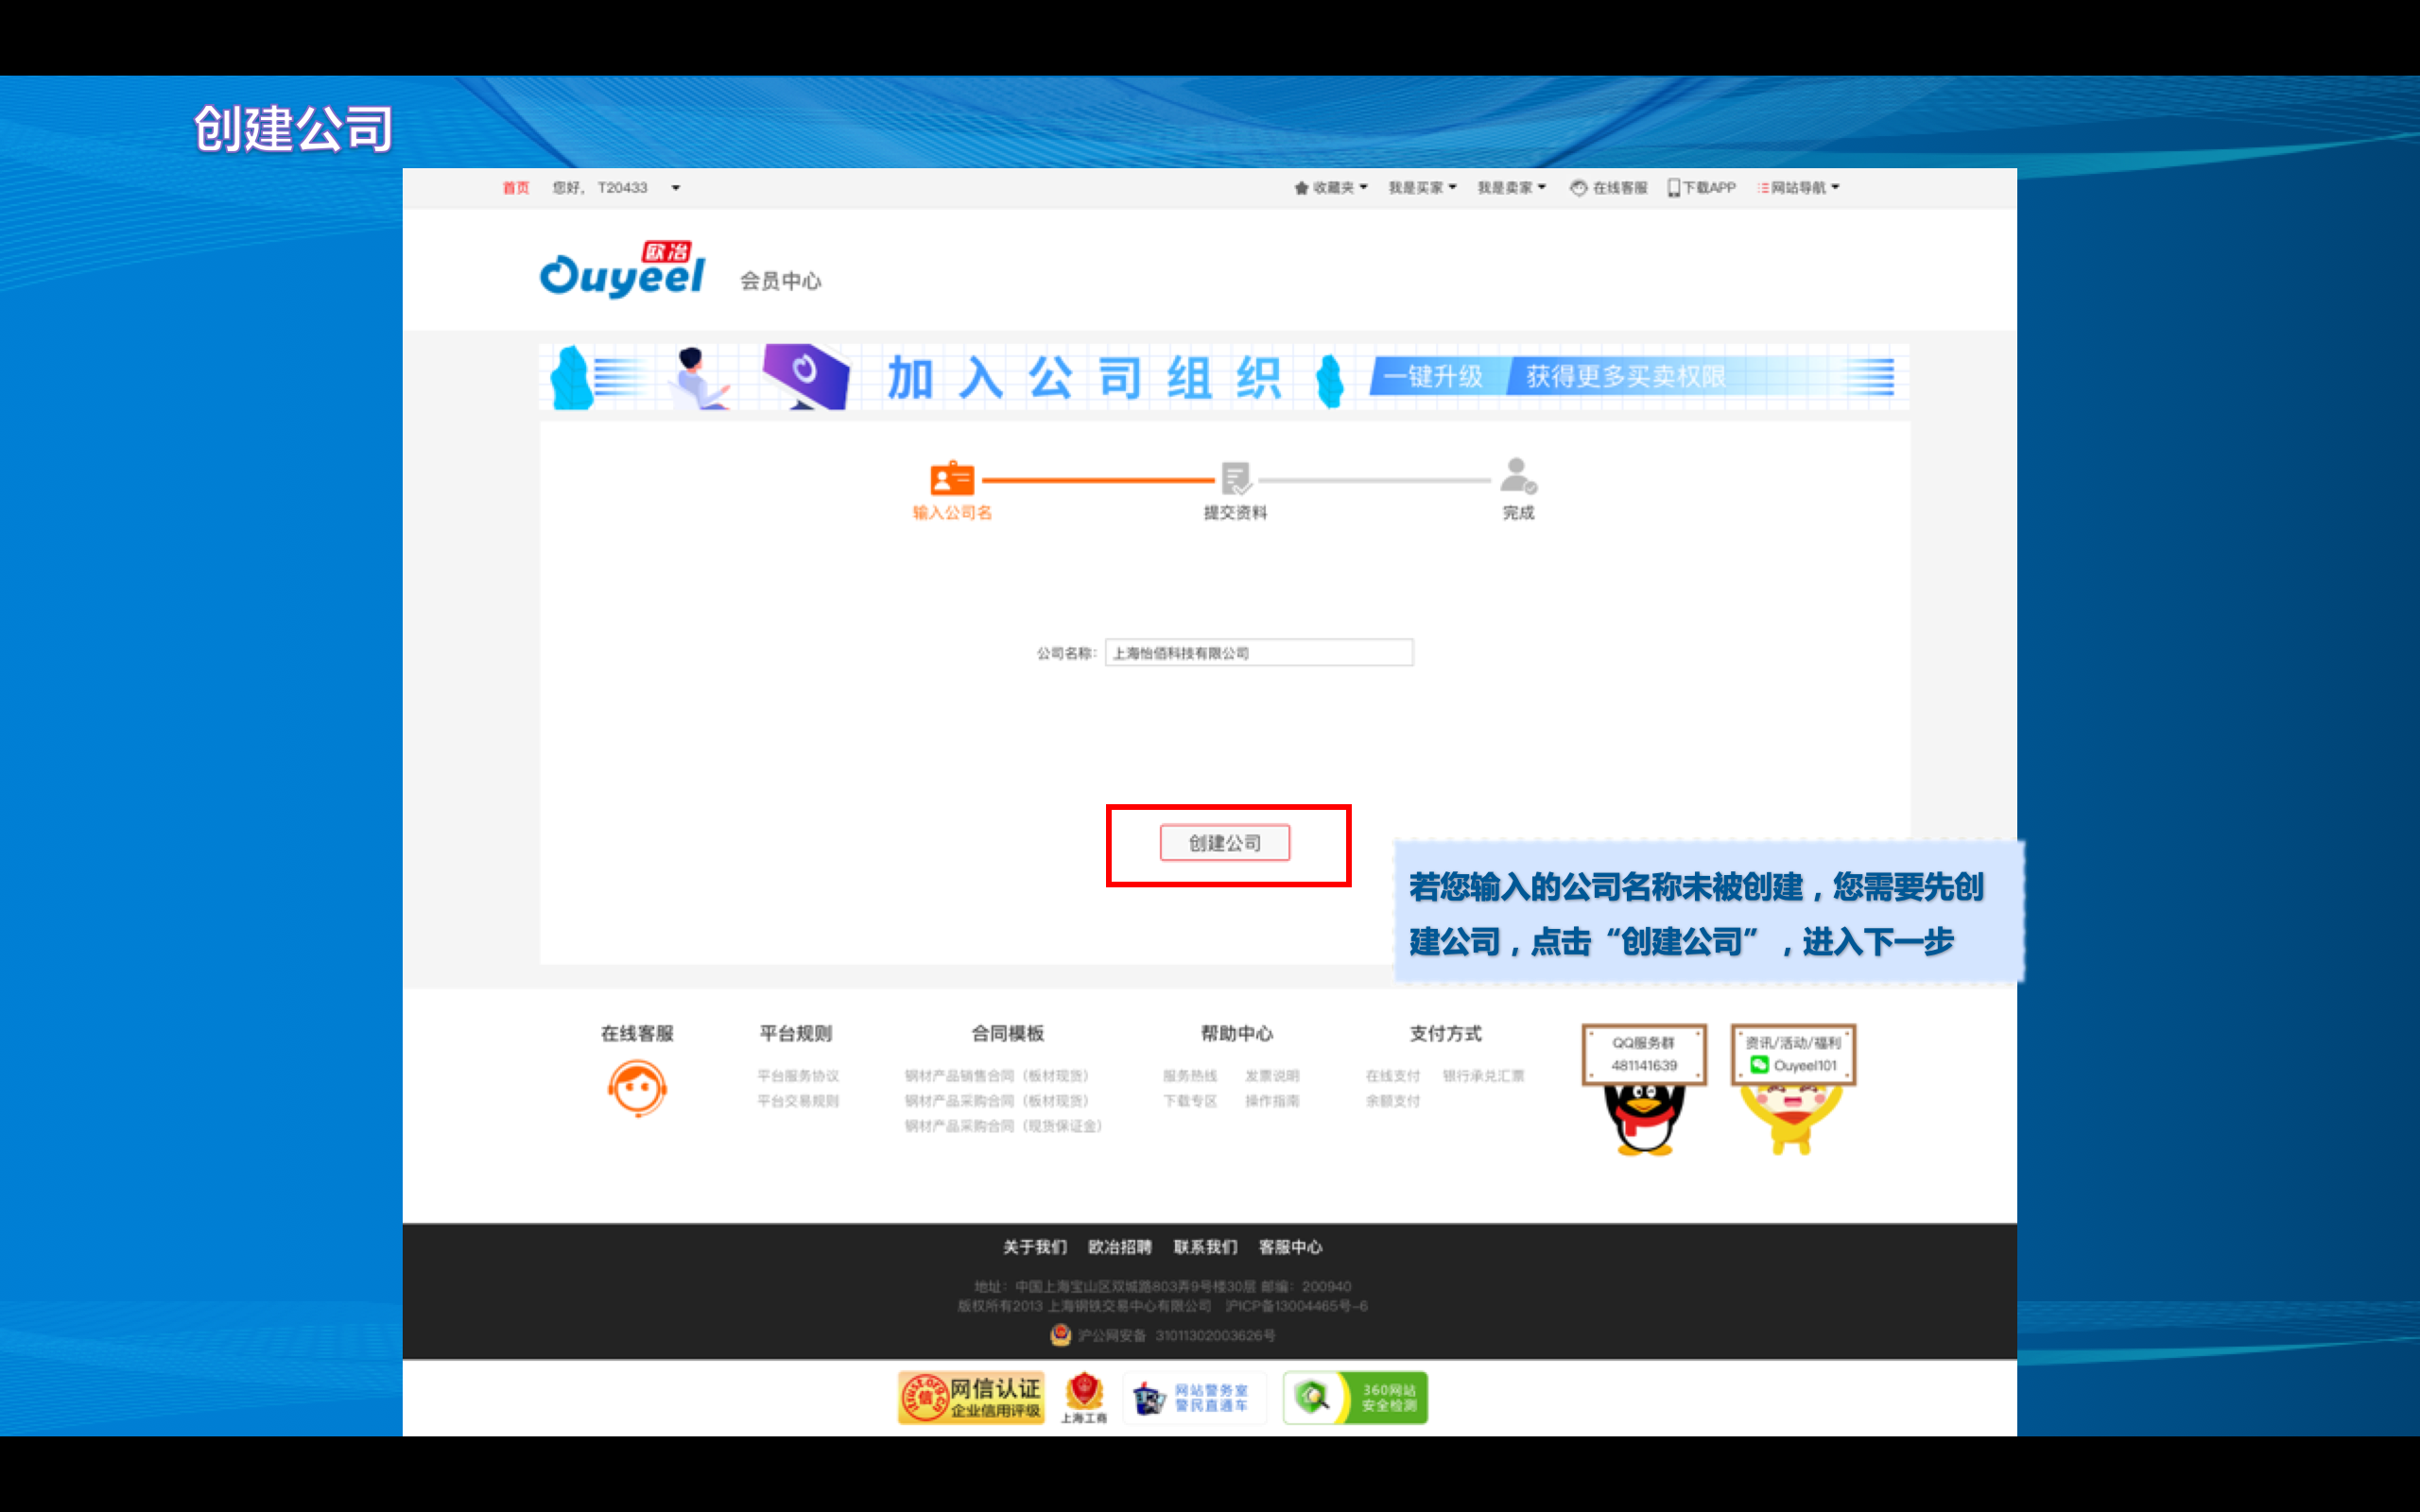
Task: Click the 网信认证 credit badge
Action: [971, 1397]
